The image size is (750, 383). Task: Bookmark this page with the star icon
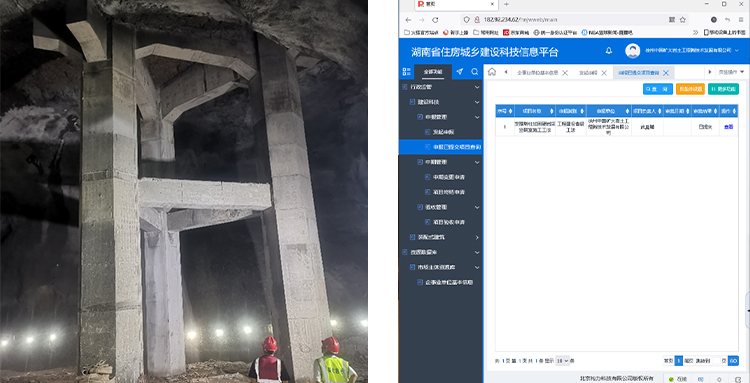click(x=683, y=20)
